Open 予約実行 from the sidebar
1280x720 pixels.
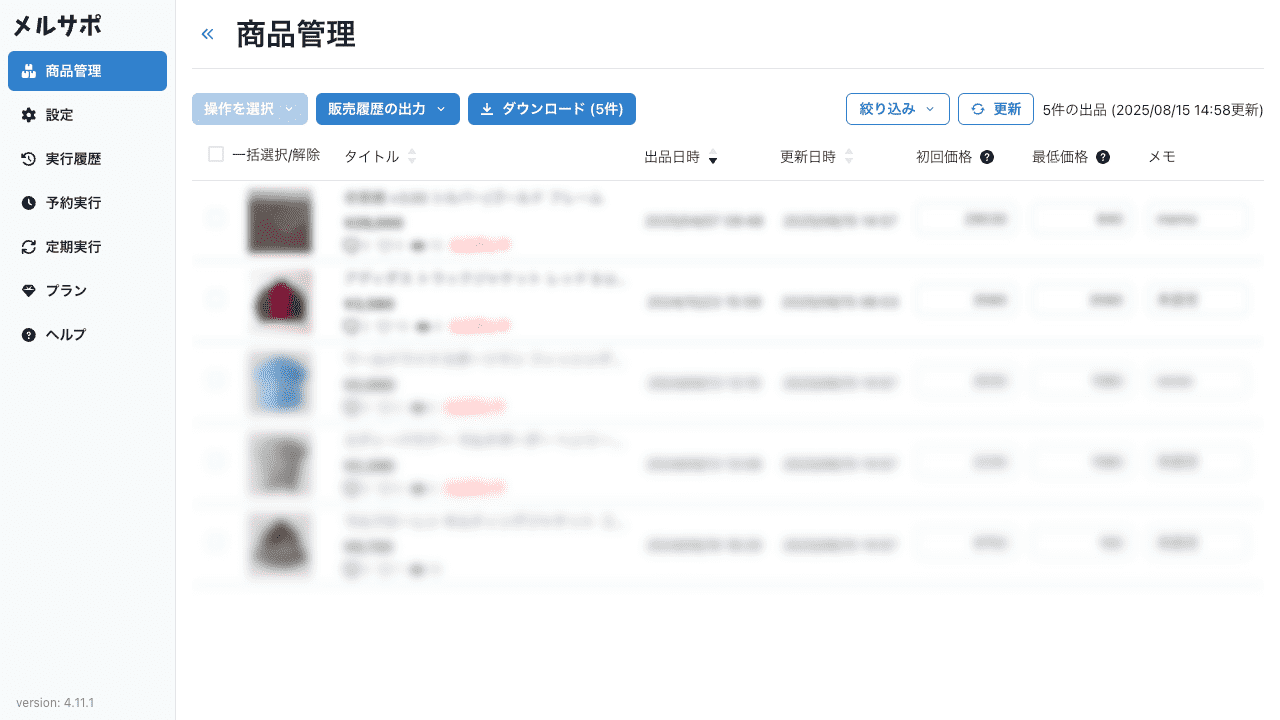point(73,203)
